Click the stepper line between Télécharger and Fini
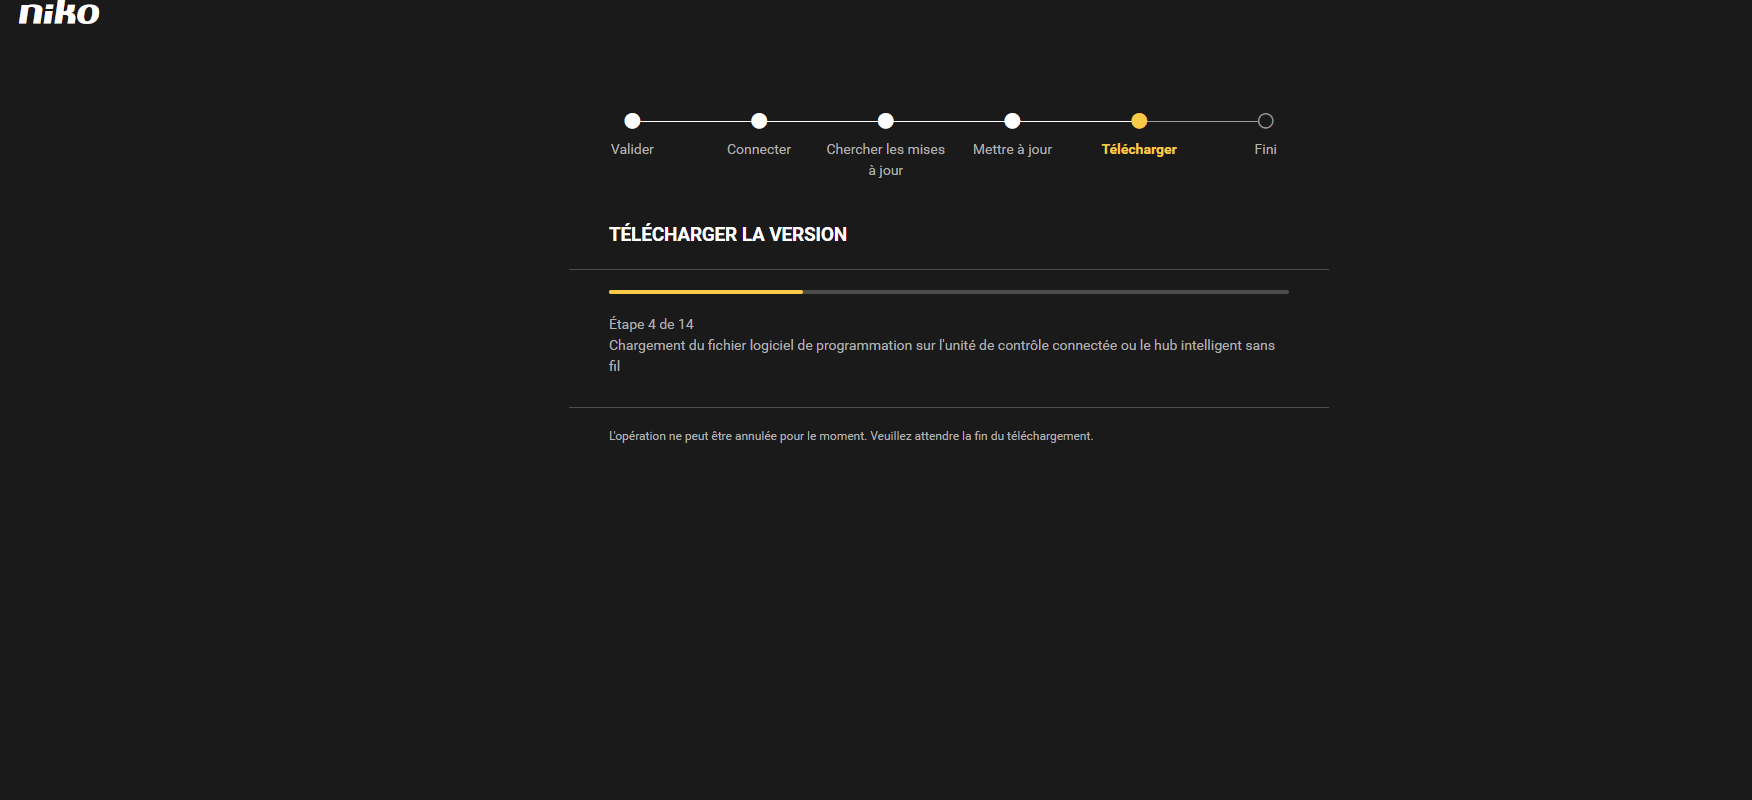The height and width of the screenshot is (800, 1752). pos(1202,121)
